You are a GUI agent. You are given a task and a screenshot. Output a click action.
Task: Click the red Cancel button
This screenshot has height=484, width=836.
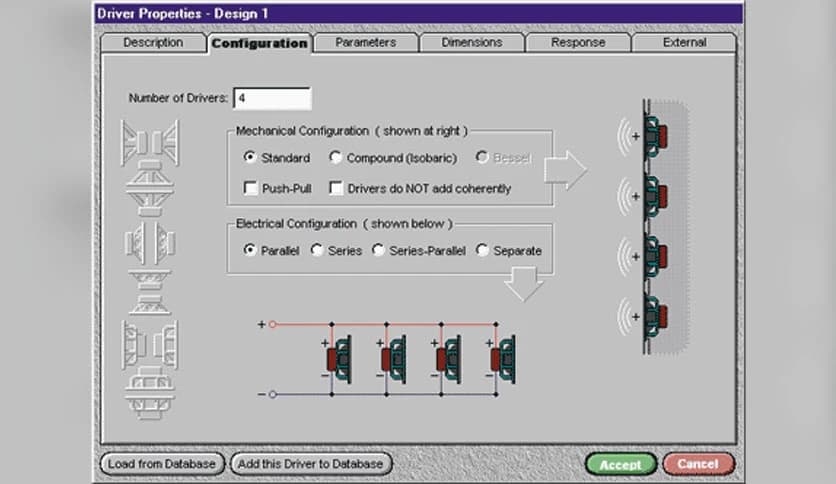[698, 464]
